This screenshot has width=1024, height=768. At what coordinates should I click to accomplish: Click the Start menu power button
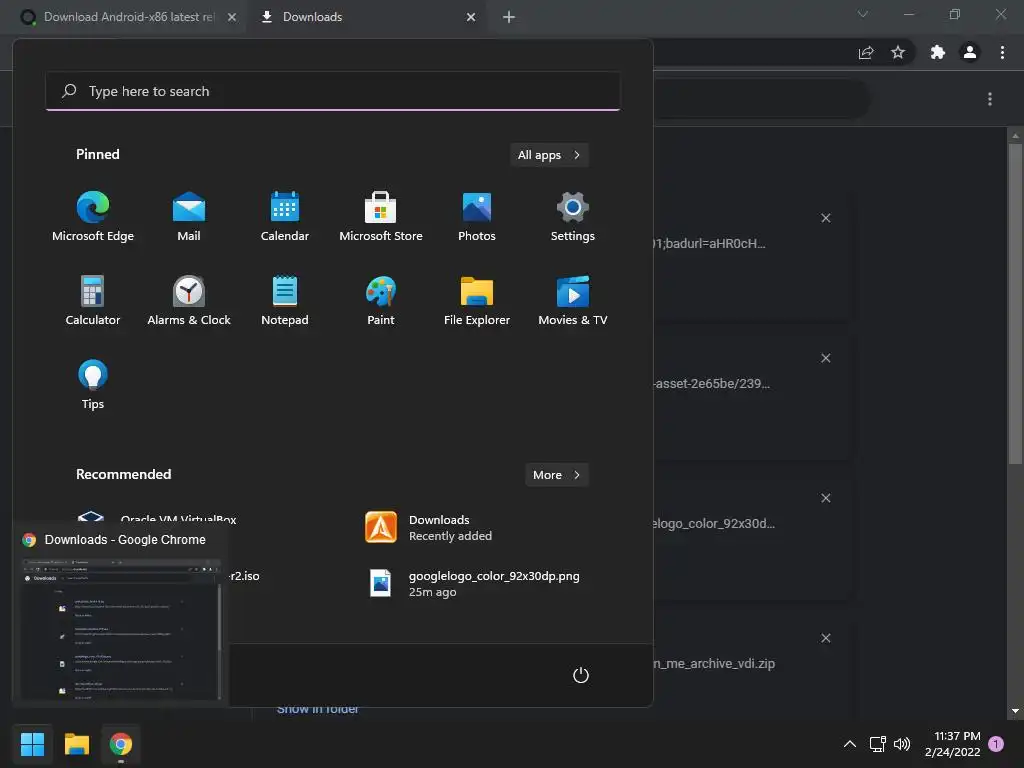click(x=581, y=675)
